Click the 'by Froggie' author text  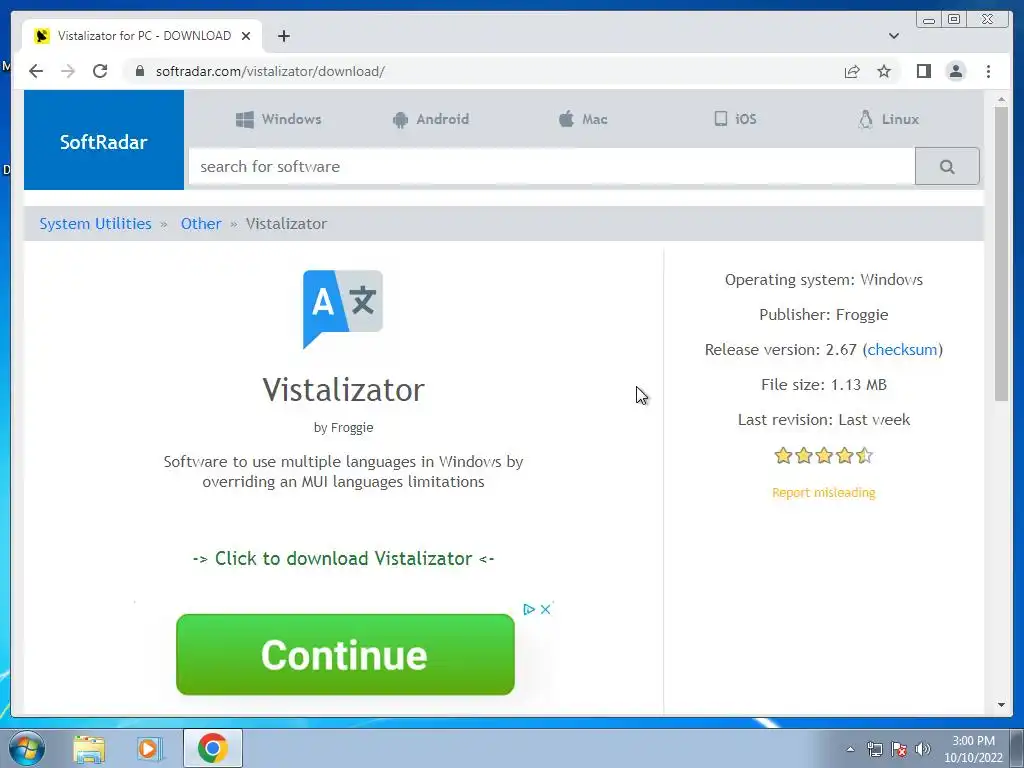click(x=344, y=428)
